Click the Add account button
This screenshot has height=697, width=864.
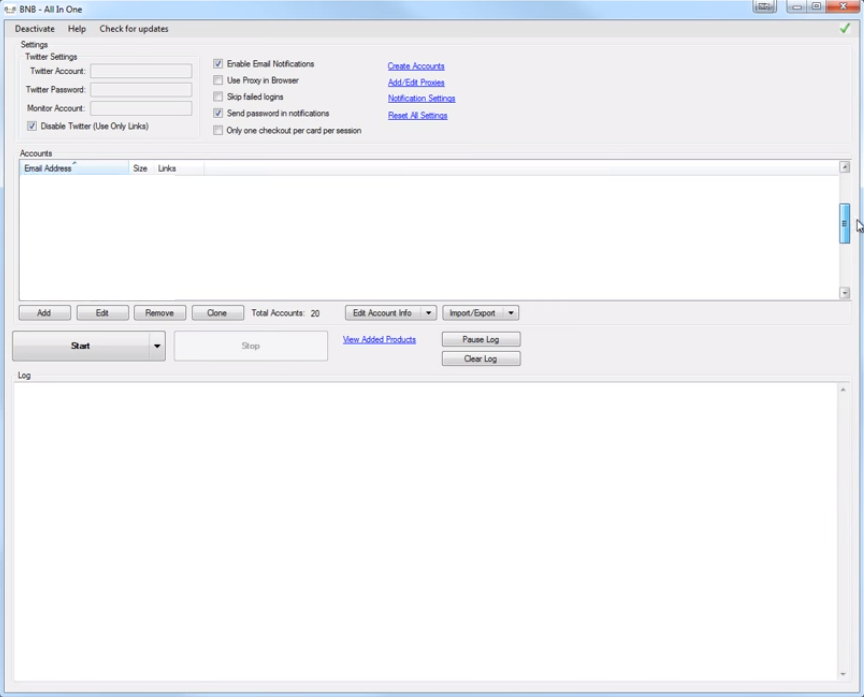pyautogui.click(x=44, y=313)
